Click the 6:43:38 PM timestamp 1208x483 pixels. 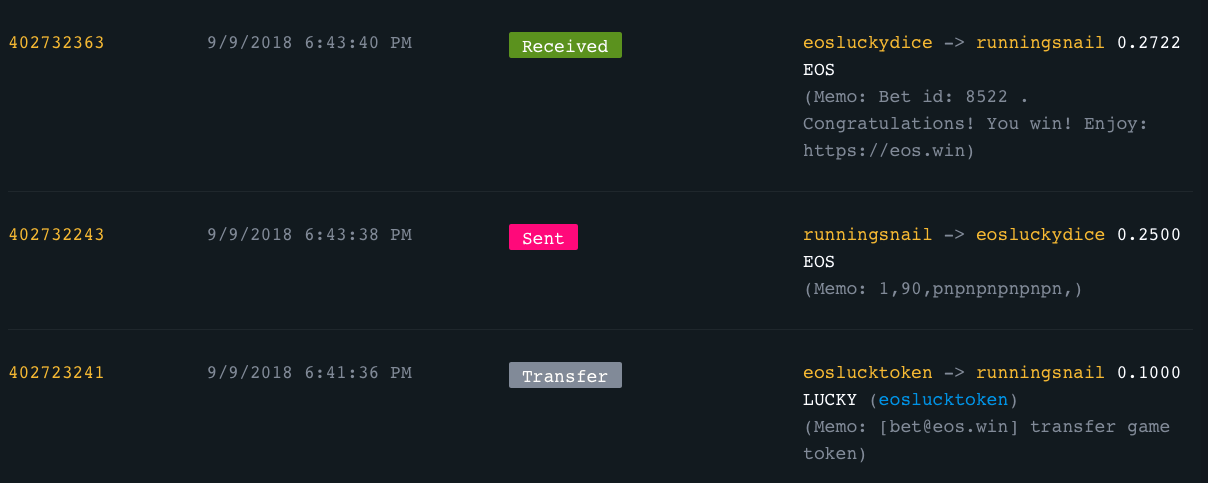point(309,235)
